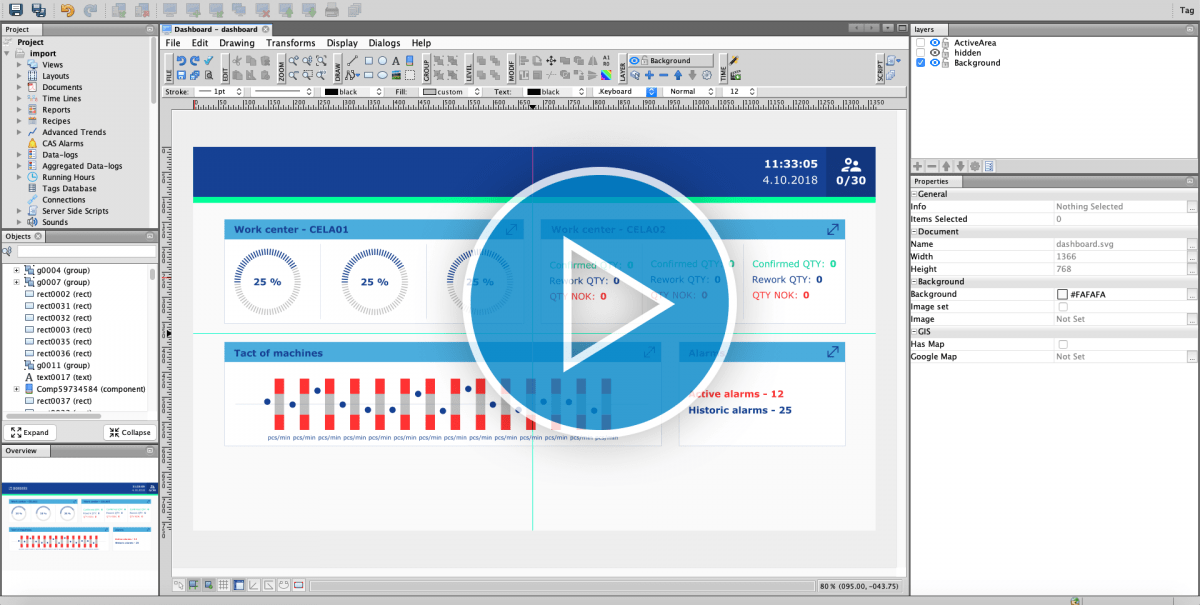
Task: Select the Line drawing tool
Action: (x=354, y=61)
